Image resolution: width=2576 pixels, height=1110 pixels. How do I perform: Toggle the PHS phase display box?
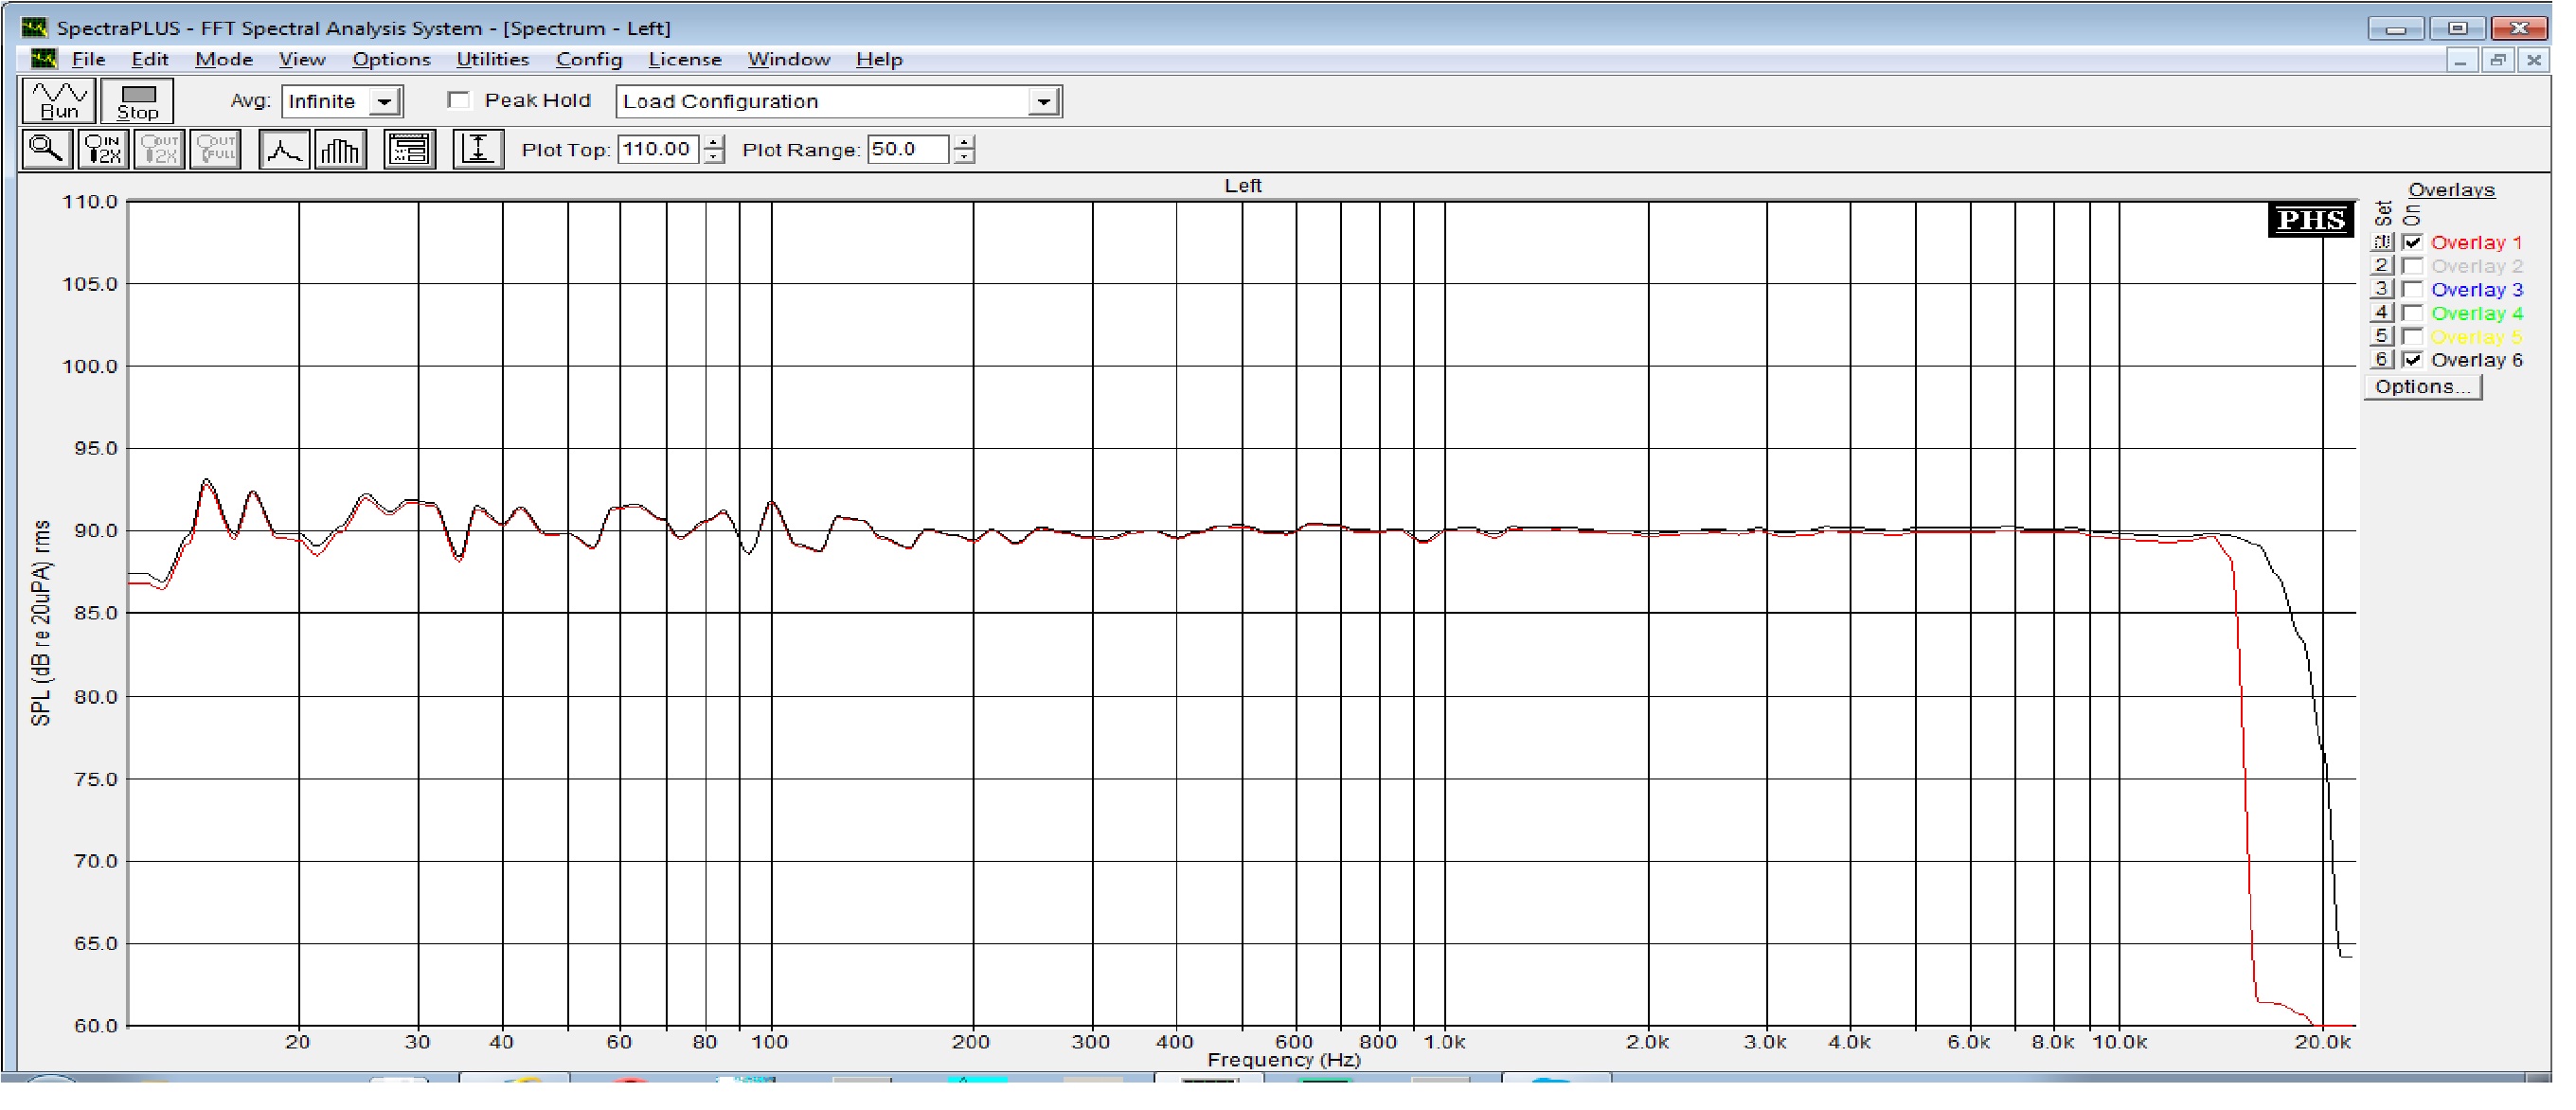2310,220
